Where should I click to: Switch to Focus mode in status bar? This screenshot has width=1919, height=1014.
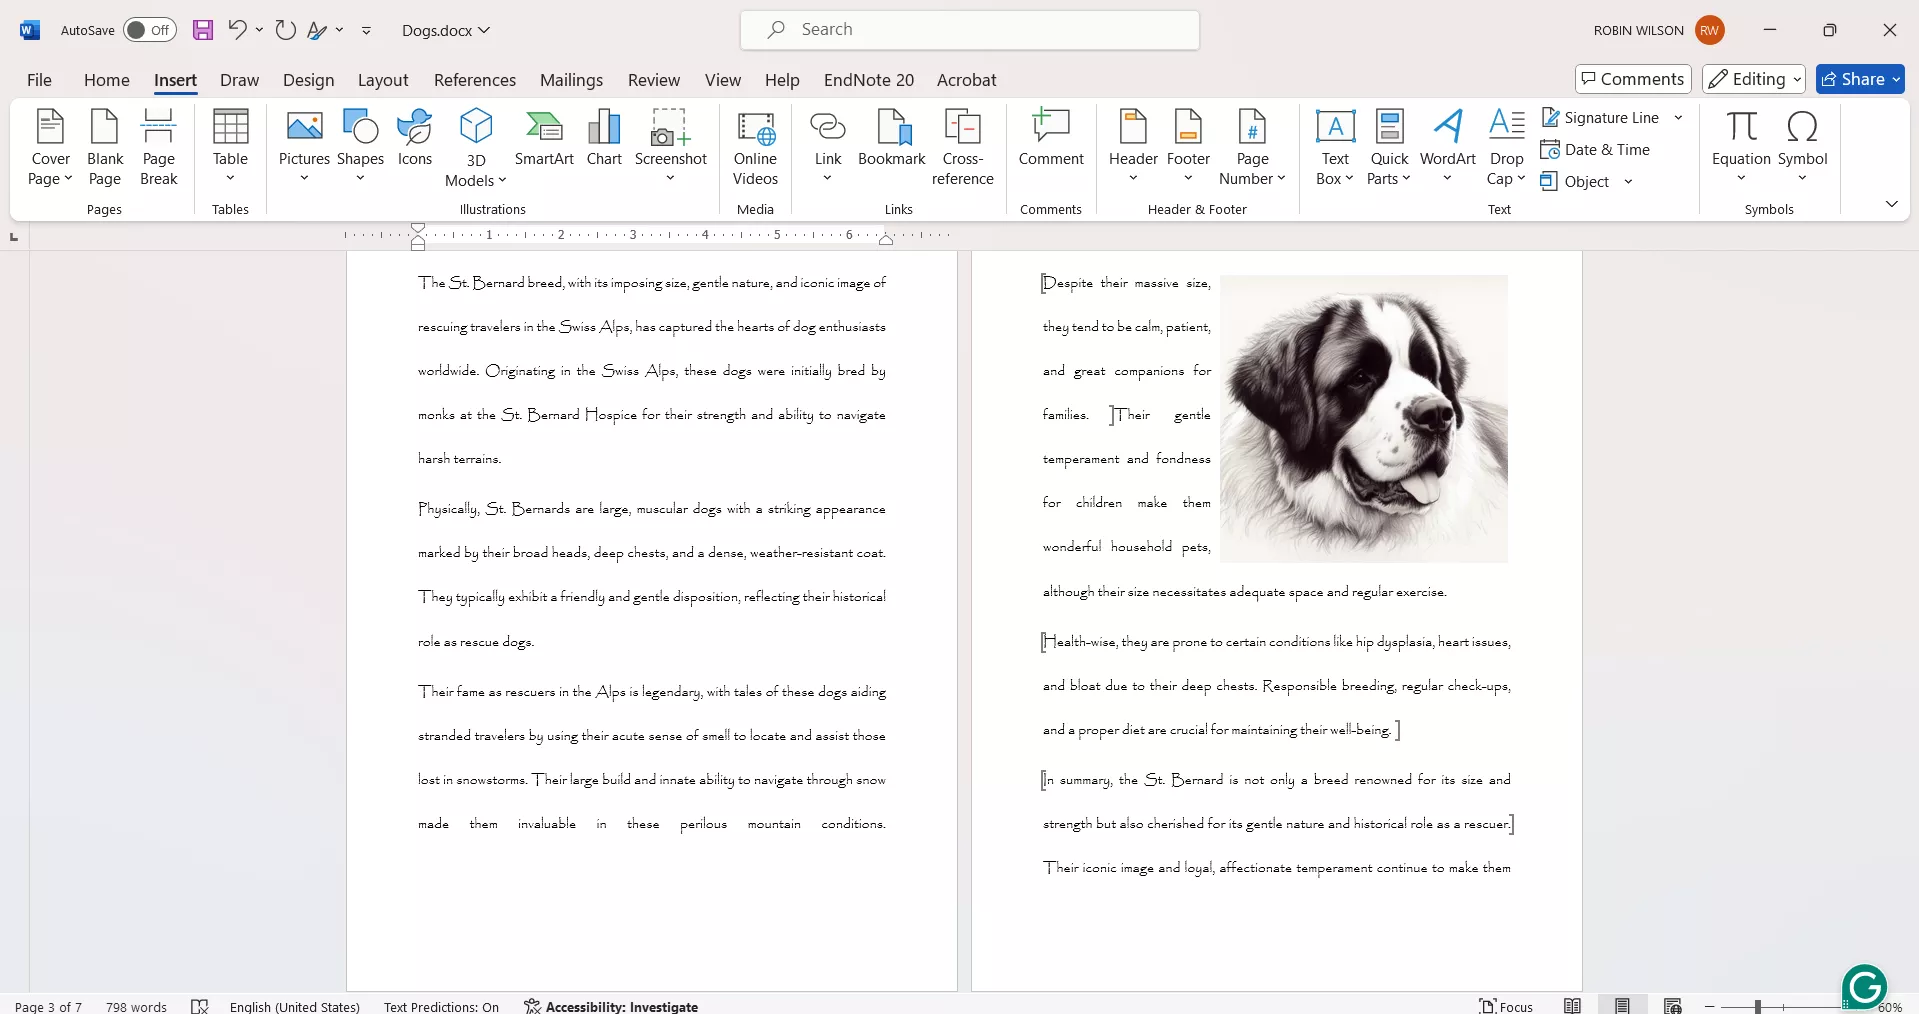tap(1506, 1006)
